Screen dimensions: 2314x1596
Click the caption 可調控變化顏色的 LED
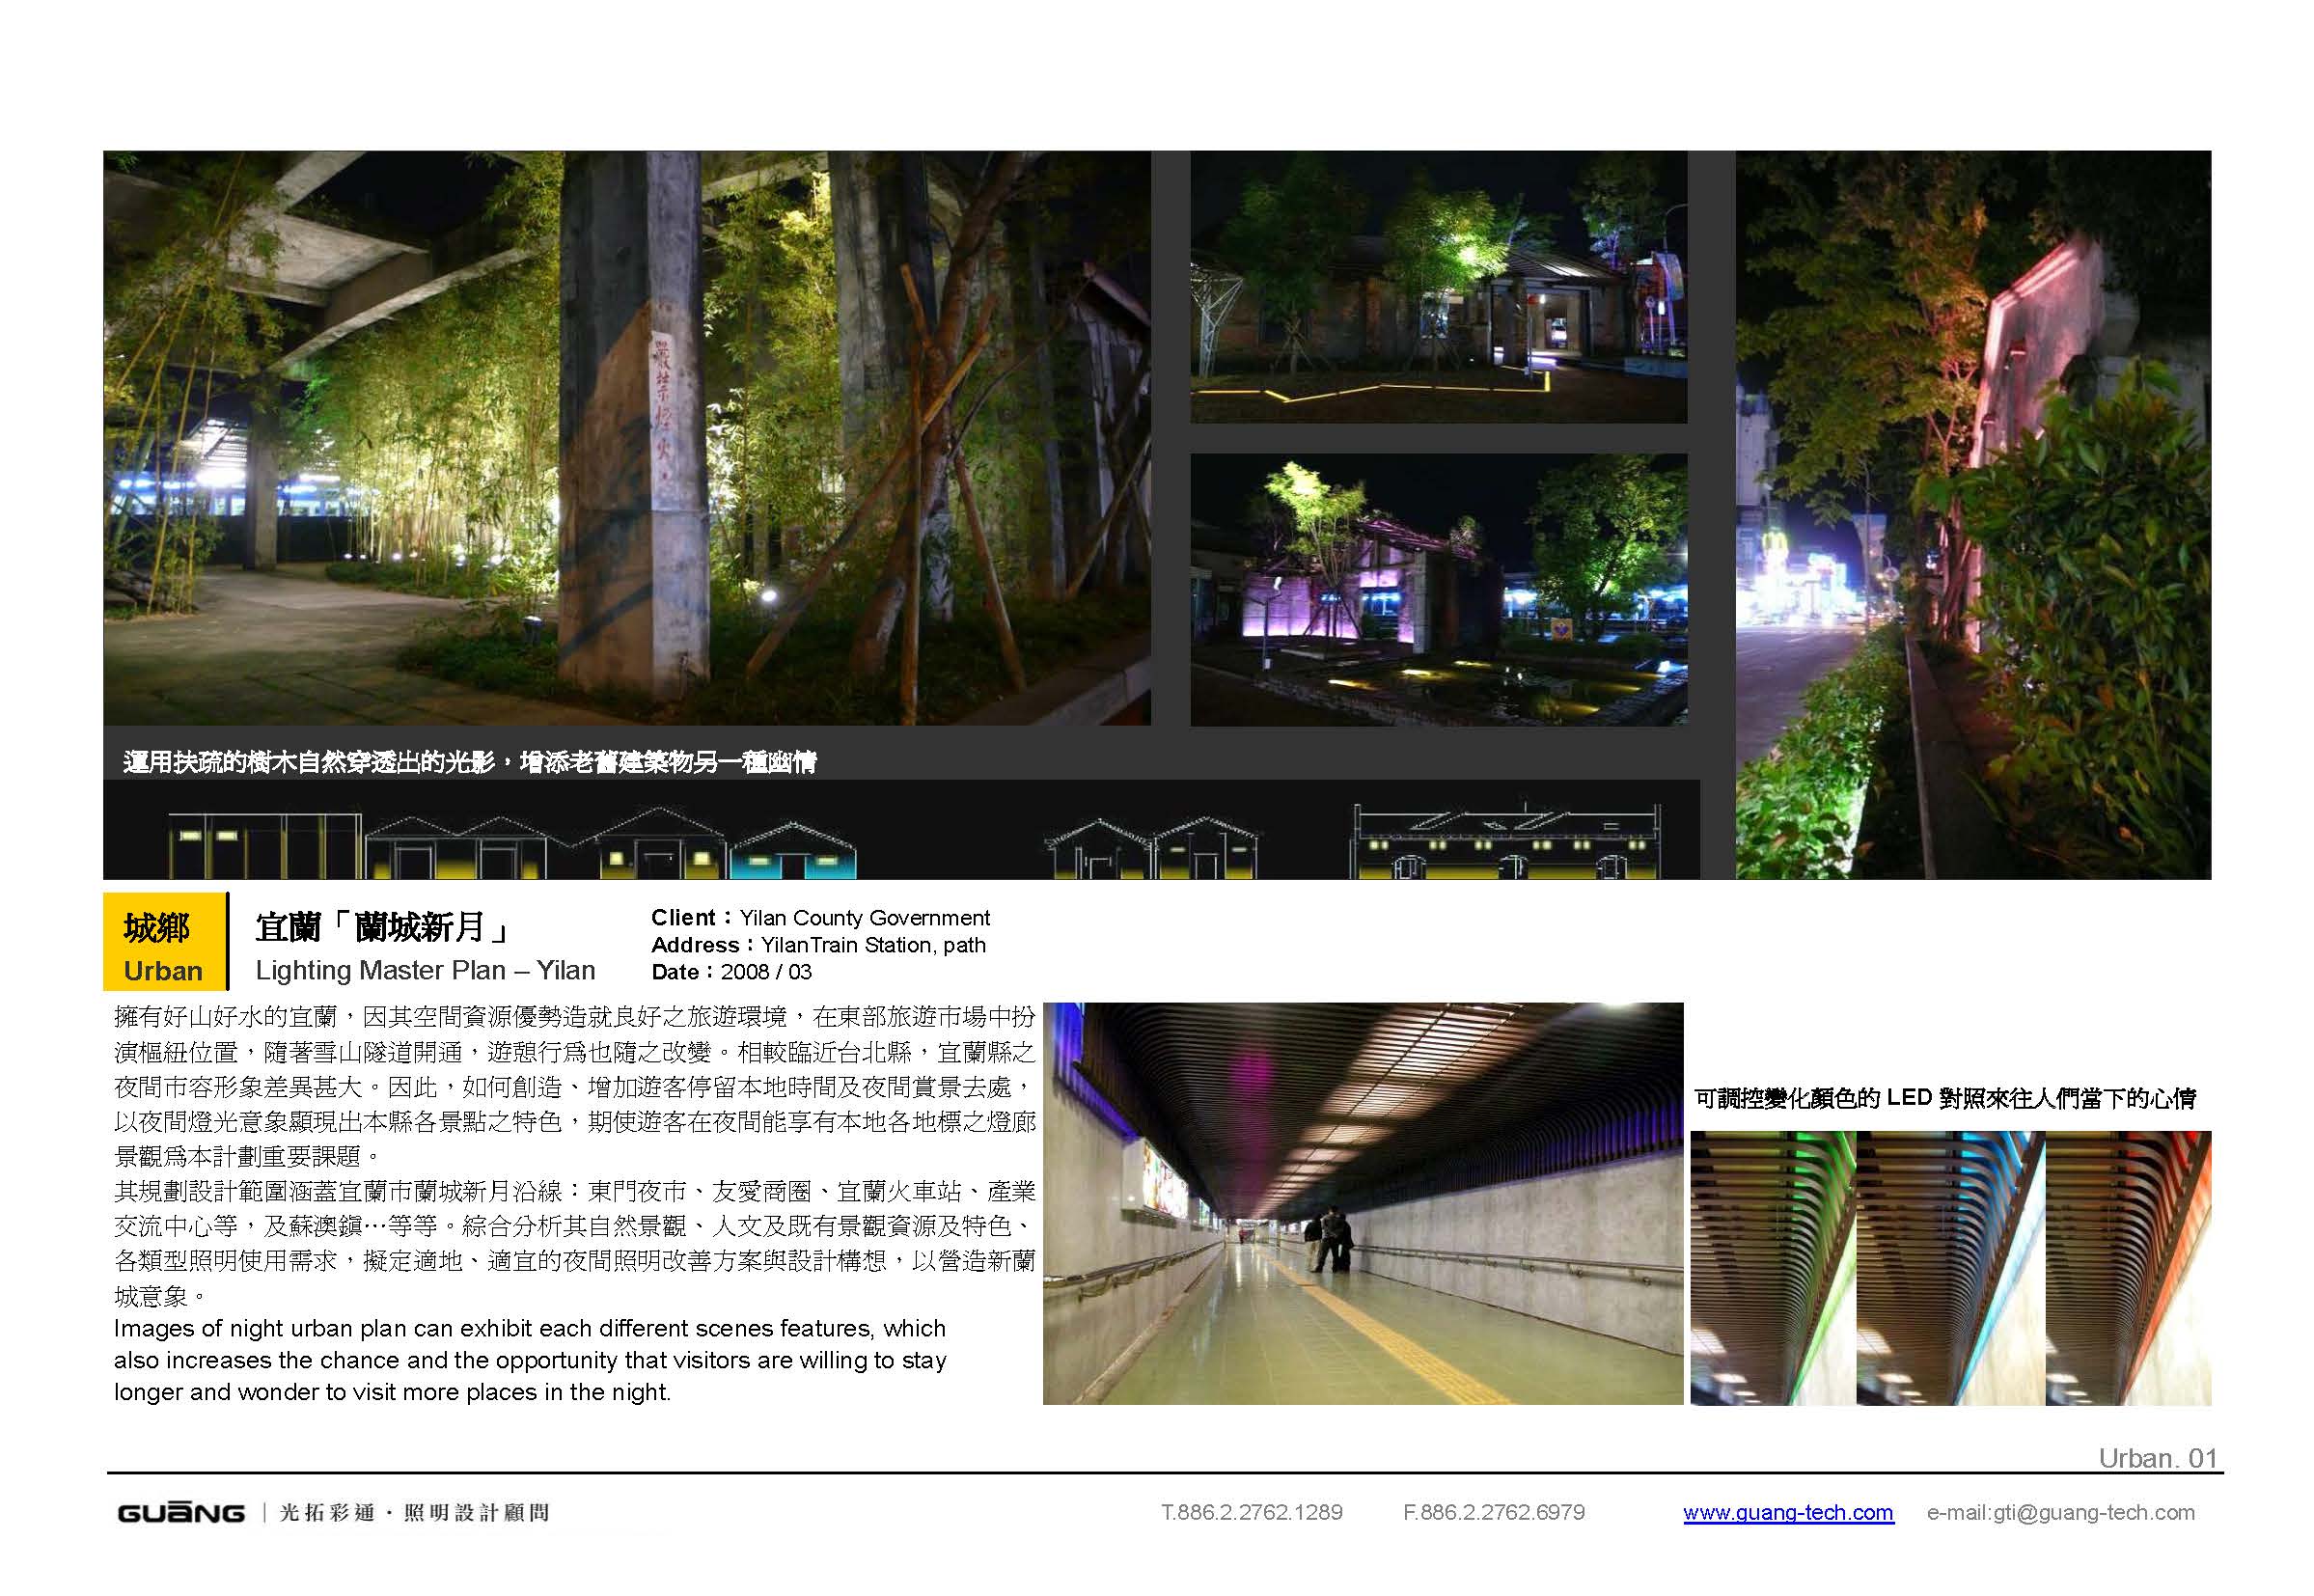point(1945,1098)
